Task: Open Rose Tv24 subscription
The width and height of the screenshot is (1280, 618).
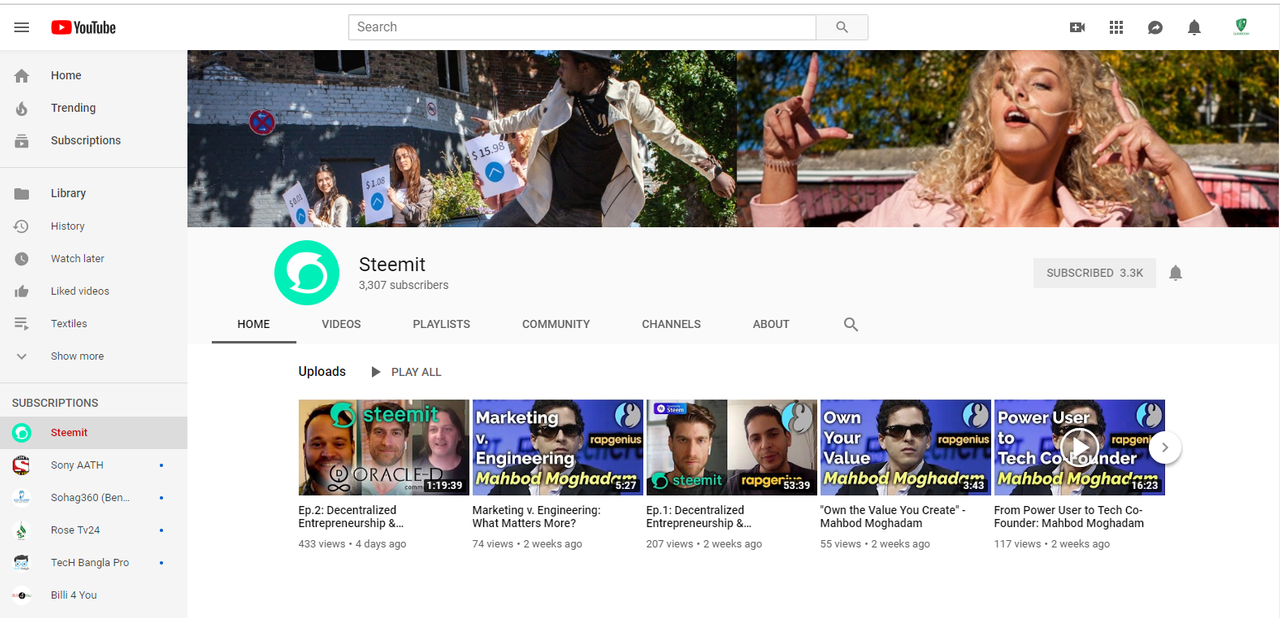Action: click(x=93, y=530)
